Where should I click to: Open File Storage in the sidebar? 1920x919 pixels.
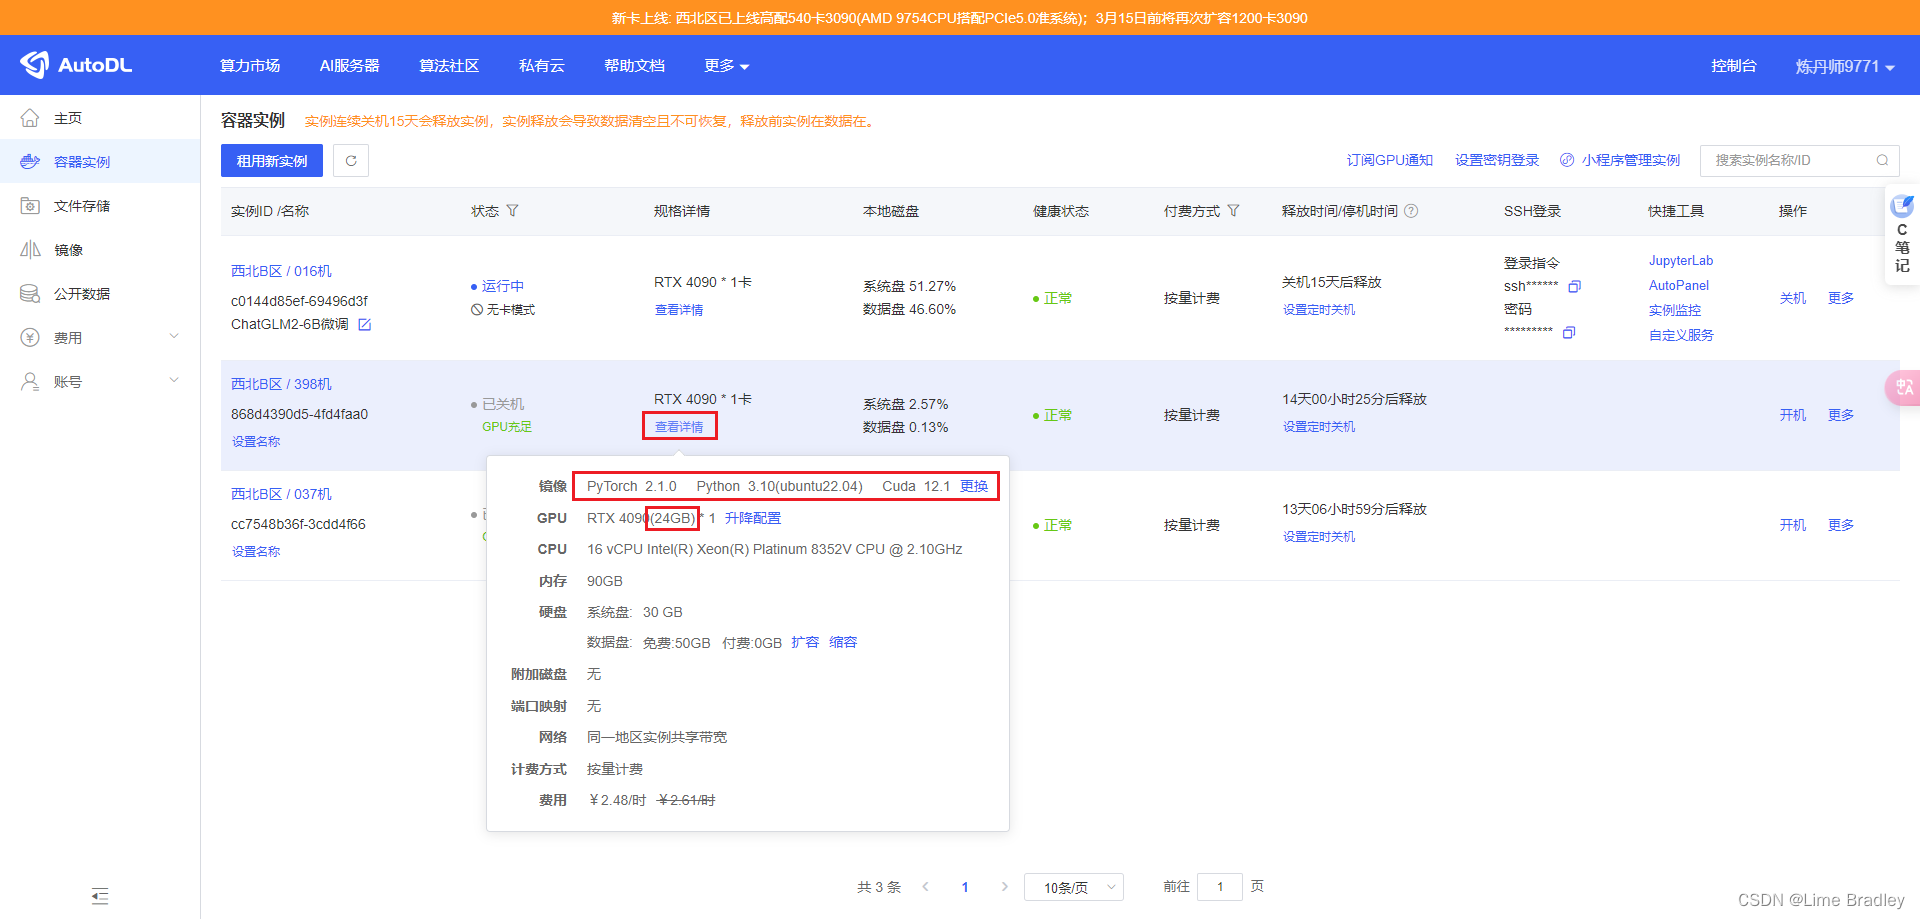pos(100,206)
